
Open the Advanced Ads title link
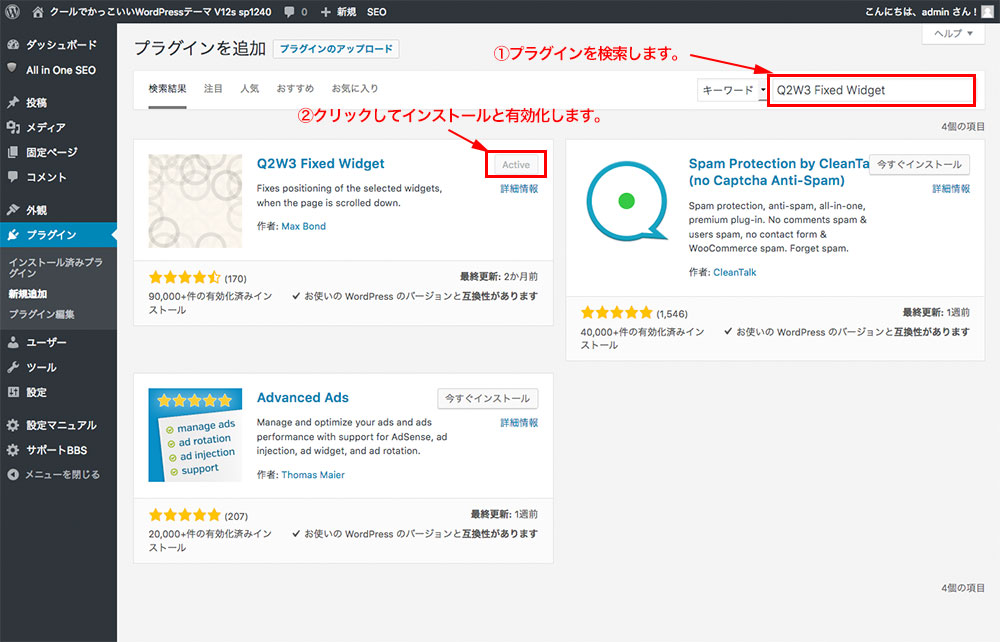click(x=302, y=397)
